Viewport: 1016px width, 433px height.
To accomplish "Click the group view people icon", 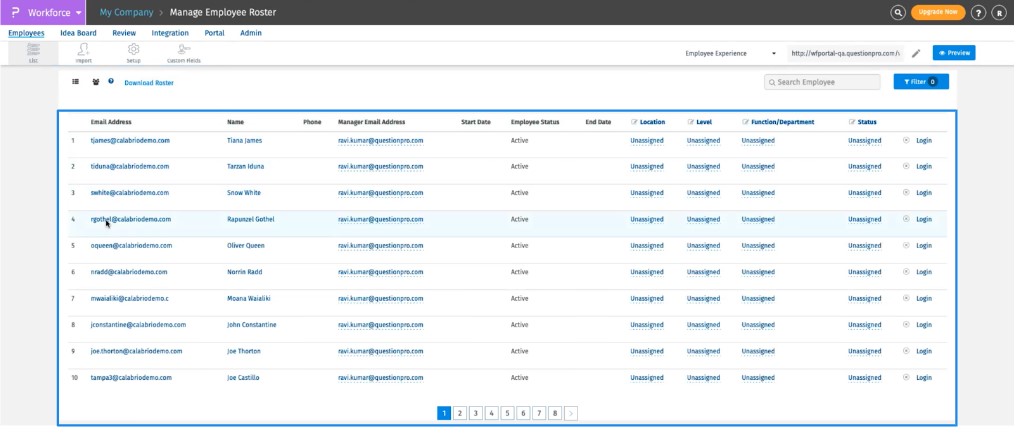I will tap(95, 82).
